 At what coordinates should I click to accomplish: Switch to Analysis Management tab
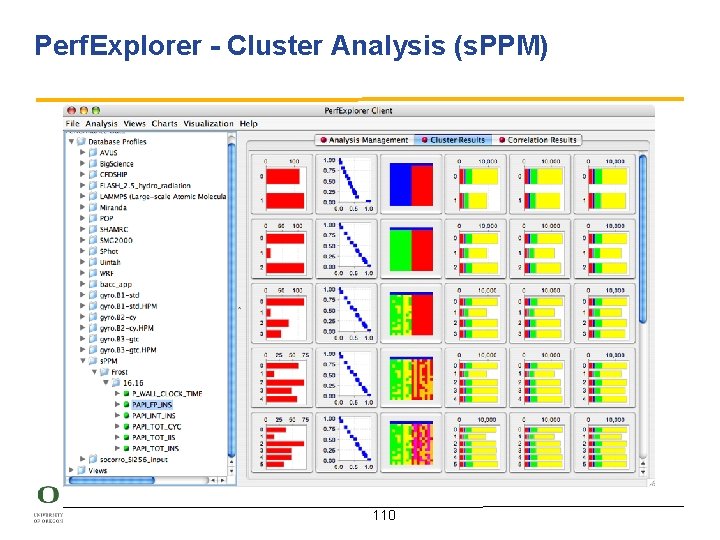point(365,140)
